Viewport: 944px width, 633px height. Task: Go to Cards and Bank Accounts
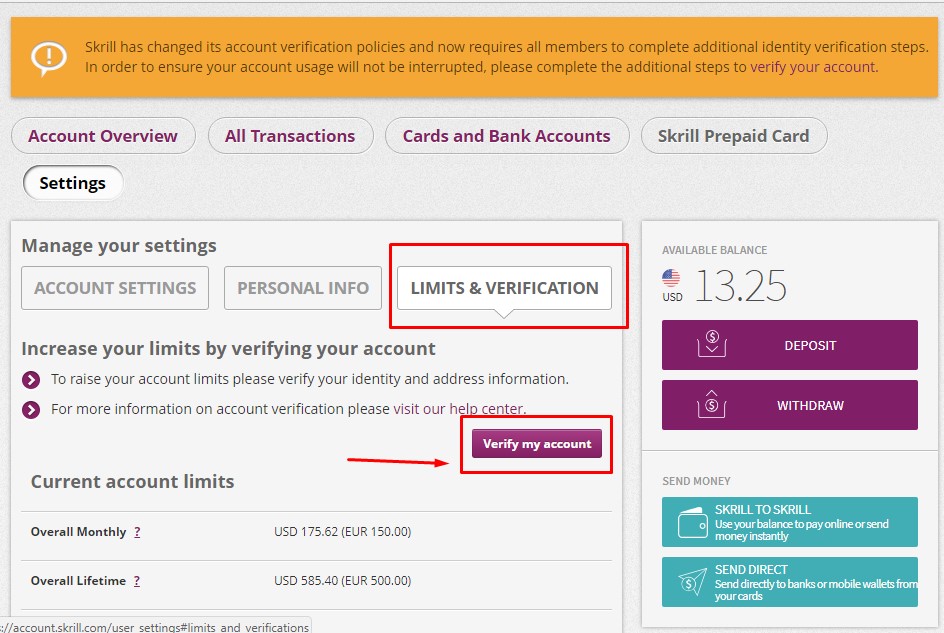pyautogui.click(x=506, y=136)
